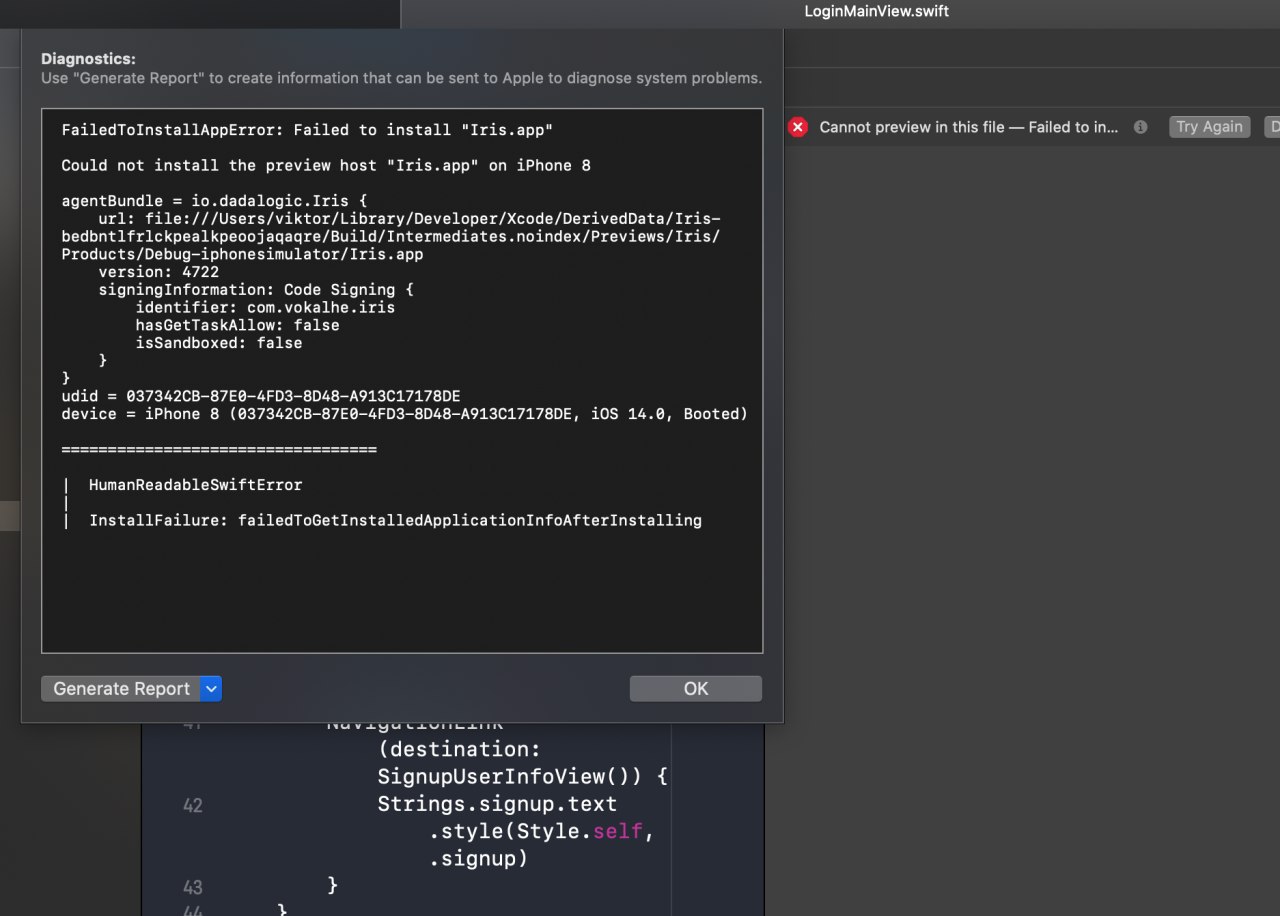Click the OK button in Diagnostics dialog

pyautogui.click(x=695, y=688)
